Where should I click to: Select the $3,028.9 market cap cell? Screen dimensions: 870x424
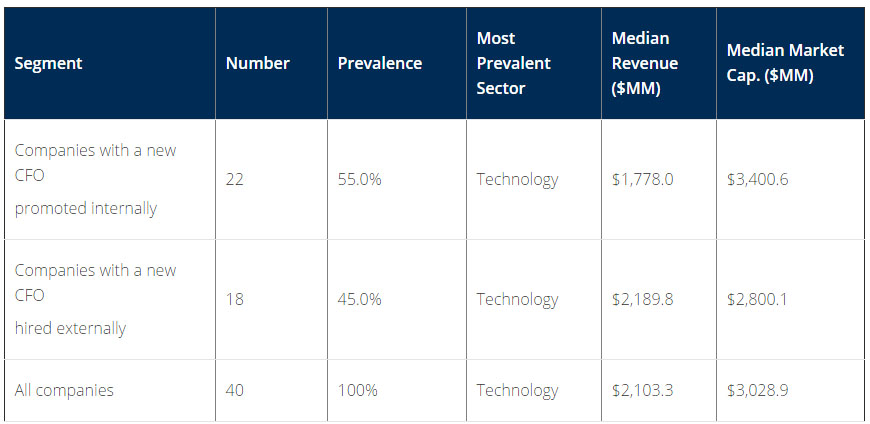758,390
